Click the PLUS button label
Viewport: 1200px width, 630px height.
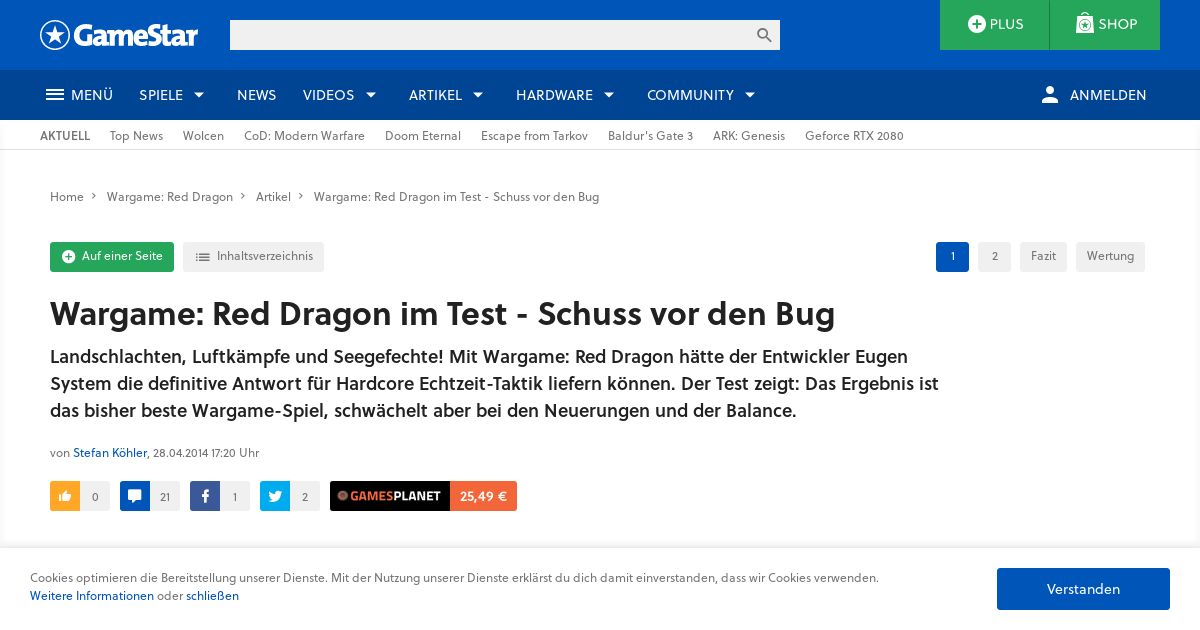pos(1006,24)
